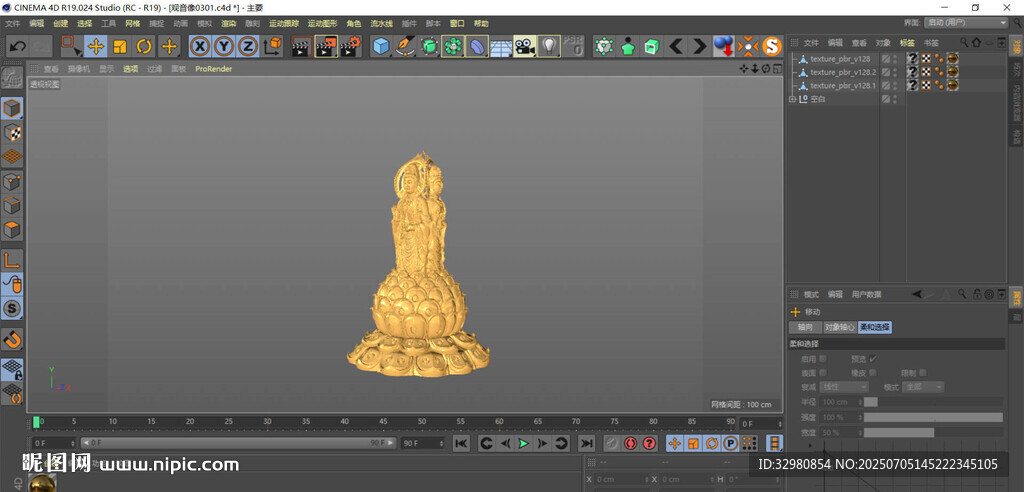Viewport: 1024px width, 492px height.
Task: Click the Record Active Objects button
Action: click(x=611, y=443)
